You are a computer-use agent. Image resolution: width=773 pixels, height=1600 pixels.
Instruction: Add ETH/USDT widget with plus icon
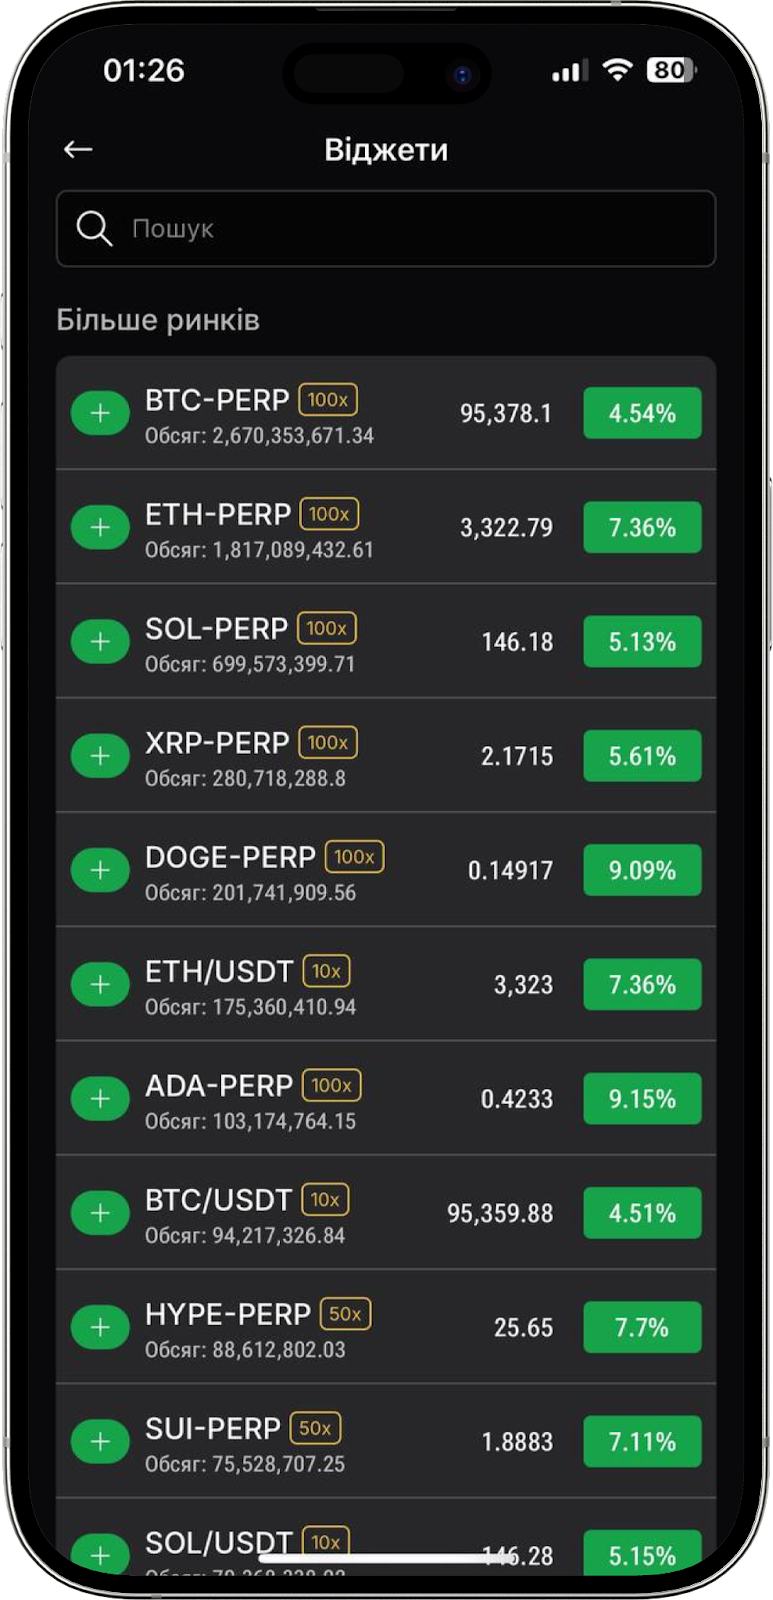[100, 985]
